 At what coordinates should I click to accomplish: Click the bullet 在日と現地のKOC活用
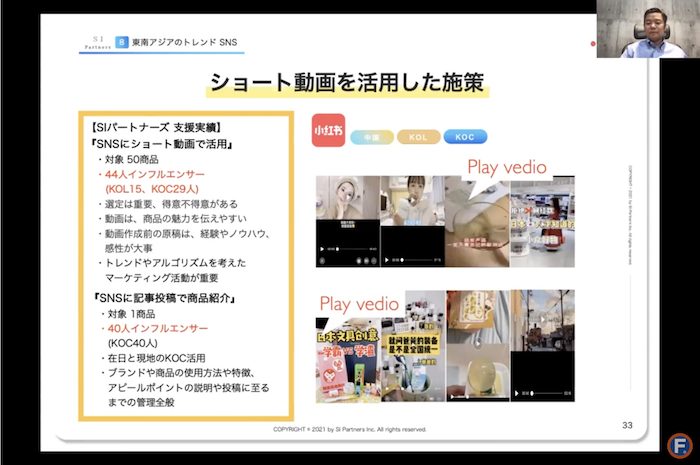pos(153,358)
